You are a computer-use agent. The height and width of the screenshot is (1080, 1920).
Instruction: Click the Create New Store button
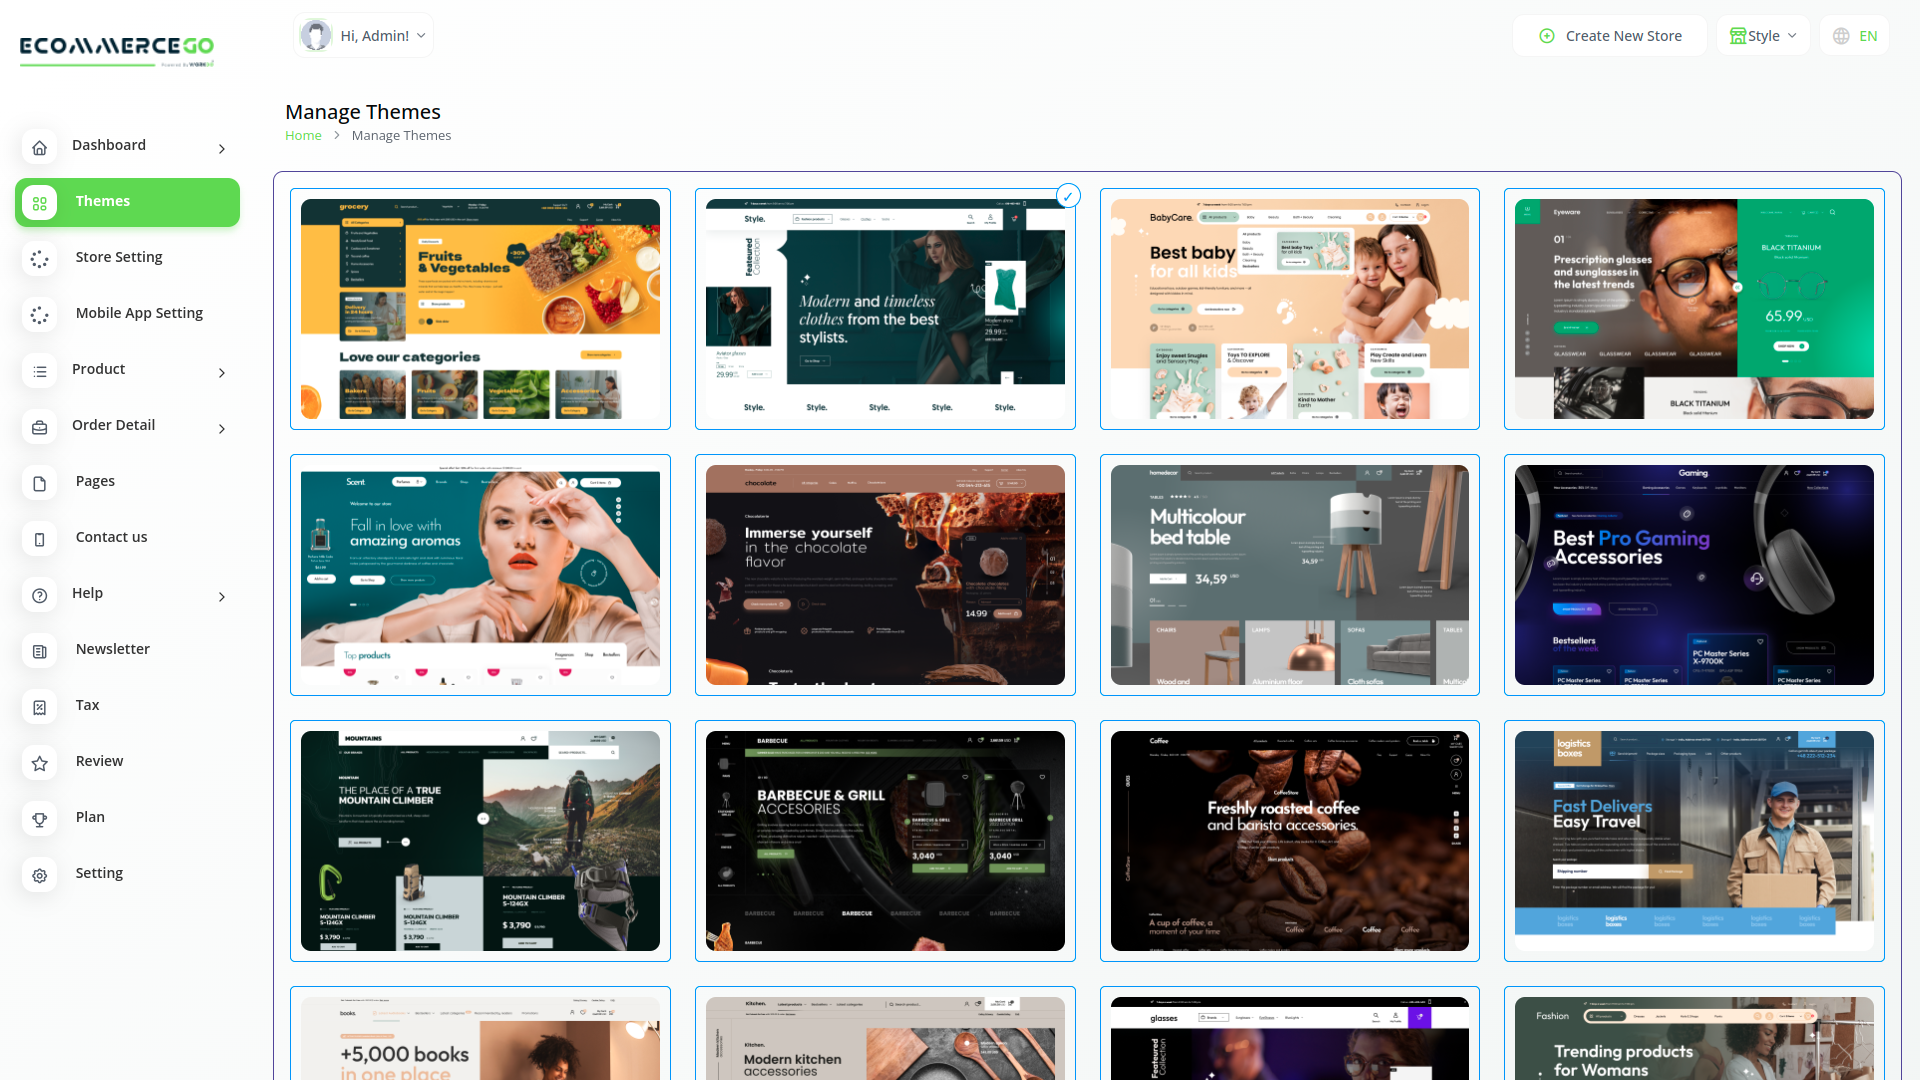tap(1610, 36)
